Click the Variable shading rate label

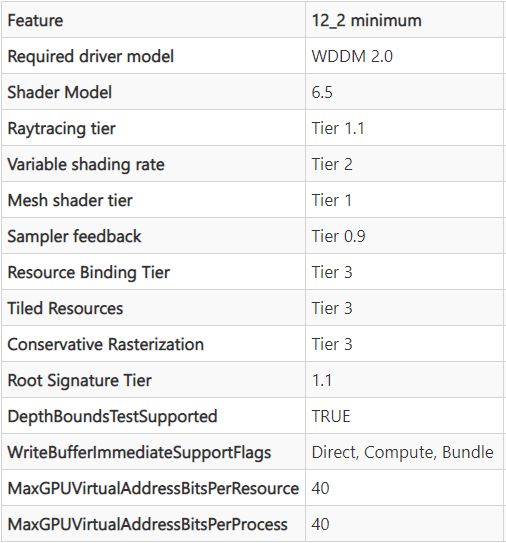click(86, 164)
